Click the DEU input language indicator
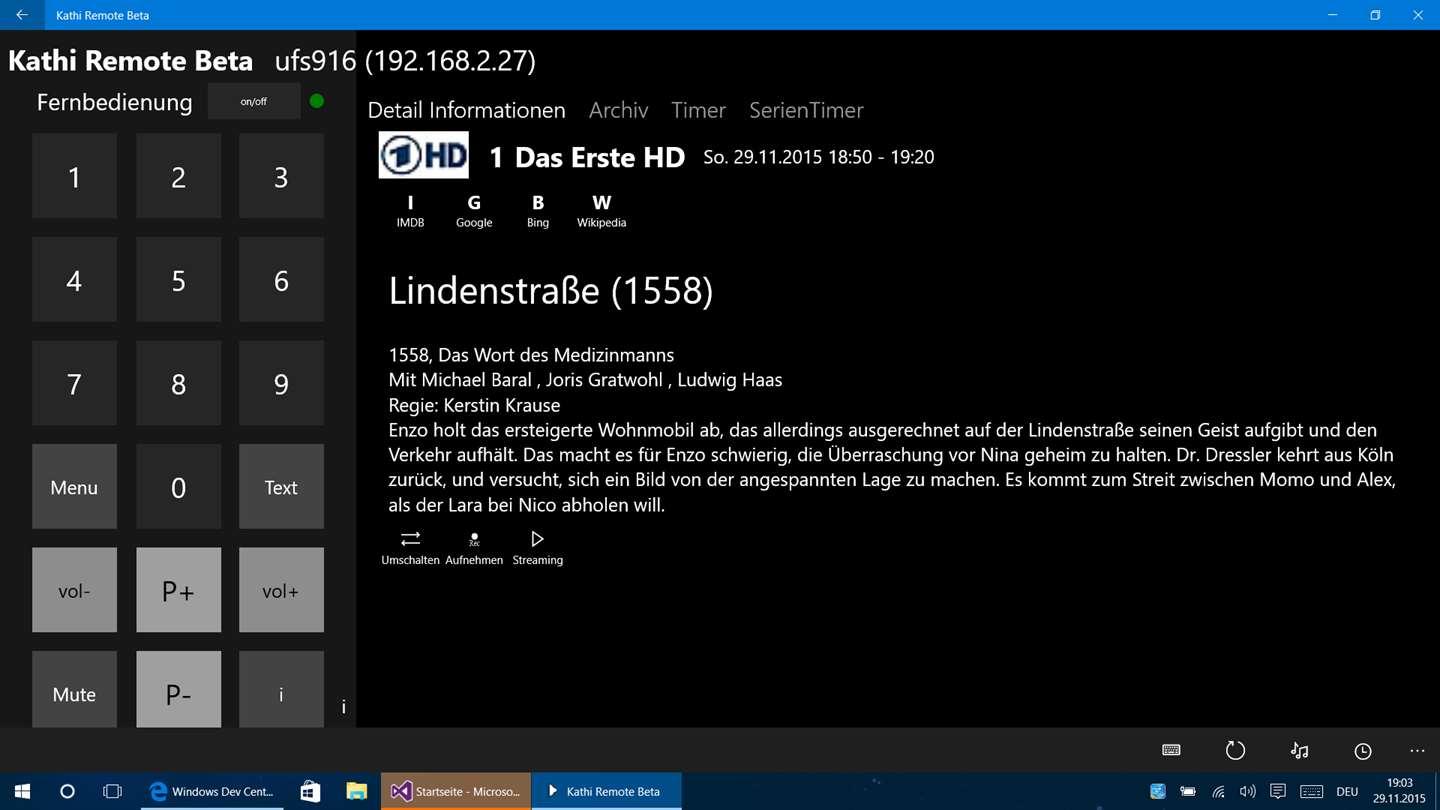The width and height of the screenshot is (1440, 810). click(1347, 791)
